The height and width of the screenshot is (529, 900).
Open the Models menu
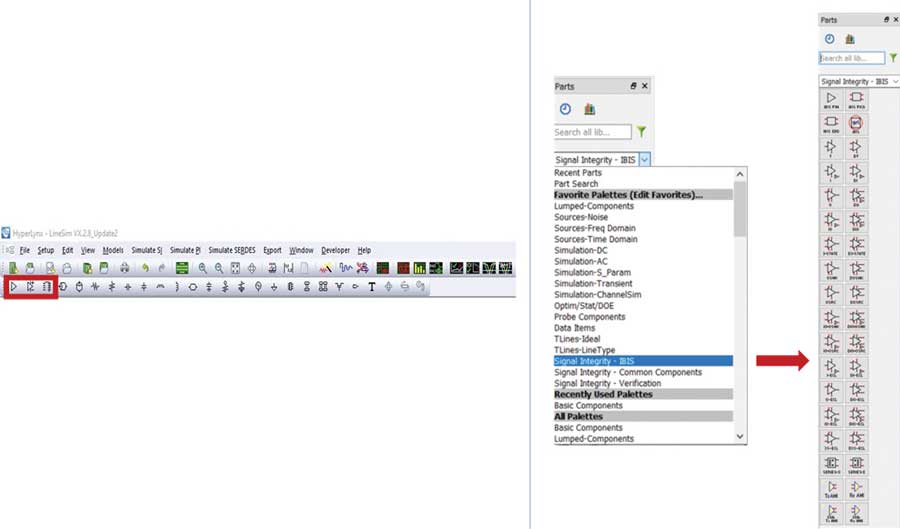pos(113,250)
